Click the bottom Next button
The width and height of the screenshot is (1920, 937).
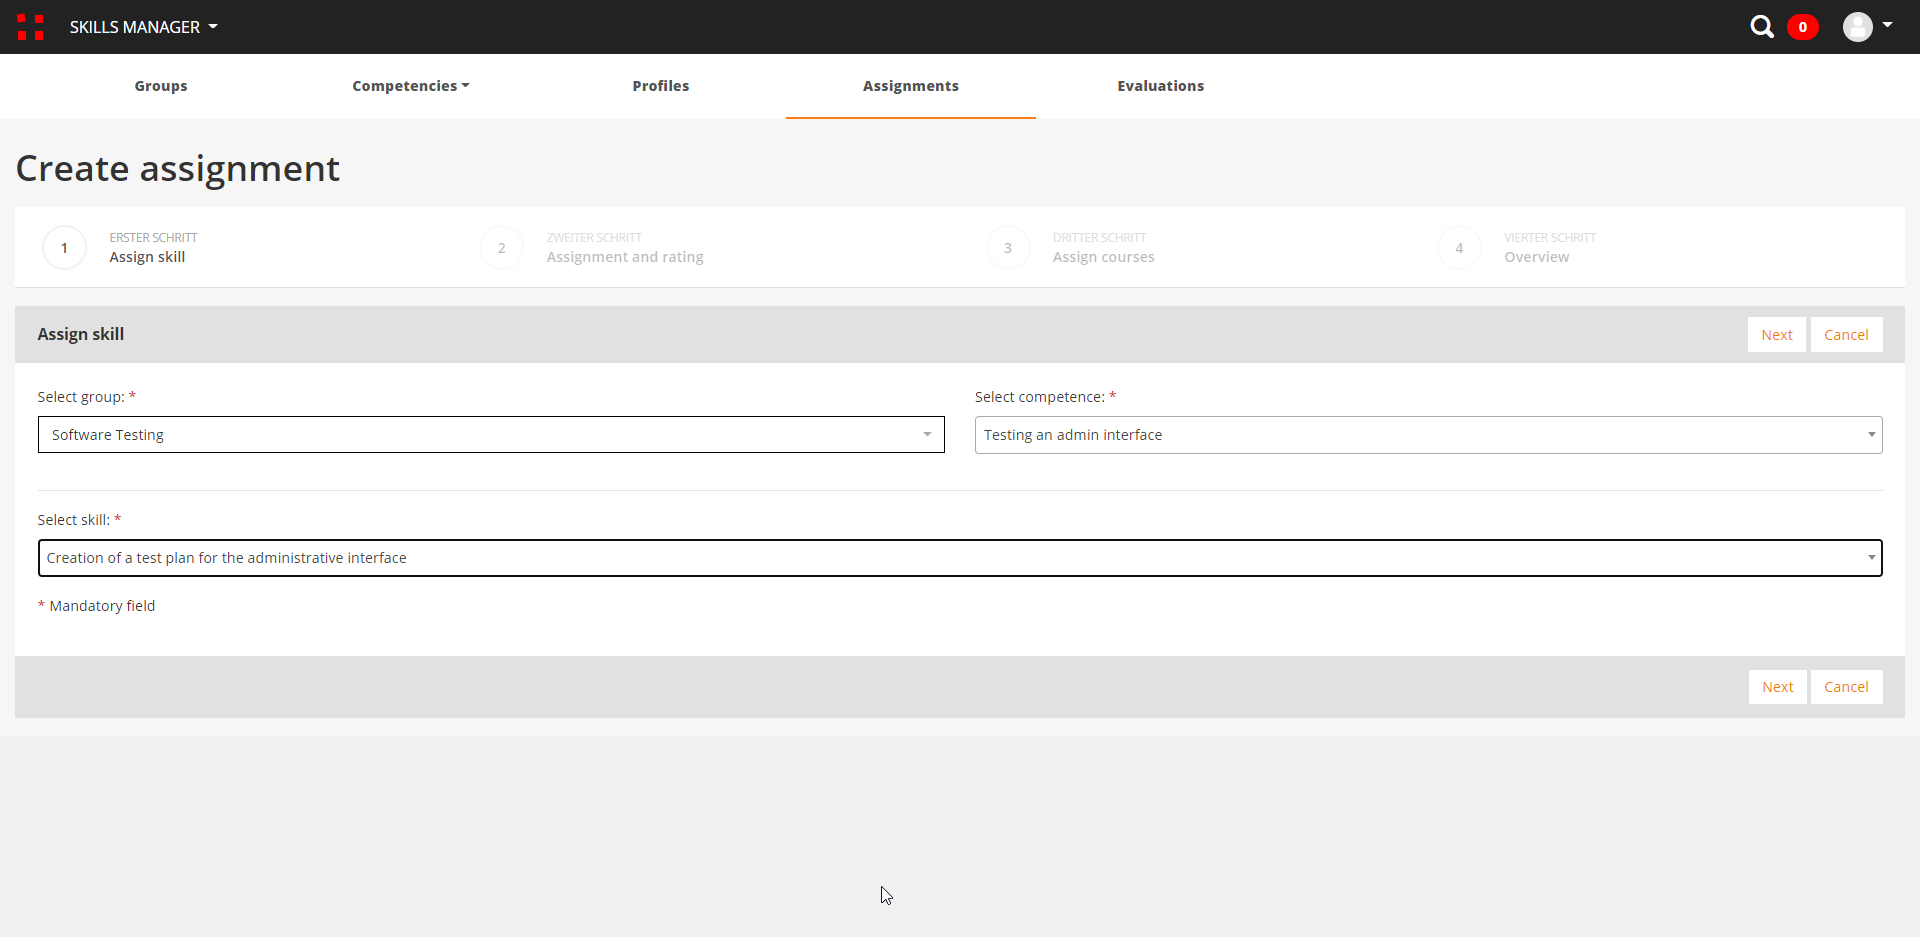click(1777, 687)
